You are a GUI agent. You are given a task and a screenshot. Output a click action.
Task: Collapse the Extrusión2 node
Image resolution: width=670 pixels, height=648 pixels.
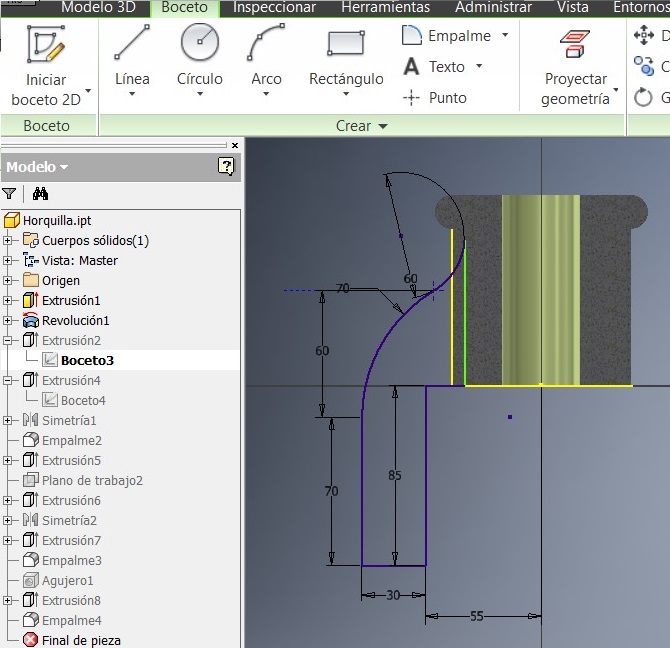coord(7,340)
